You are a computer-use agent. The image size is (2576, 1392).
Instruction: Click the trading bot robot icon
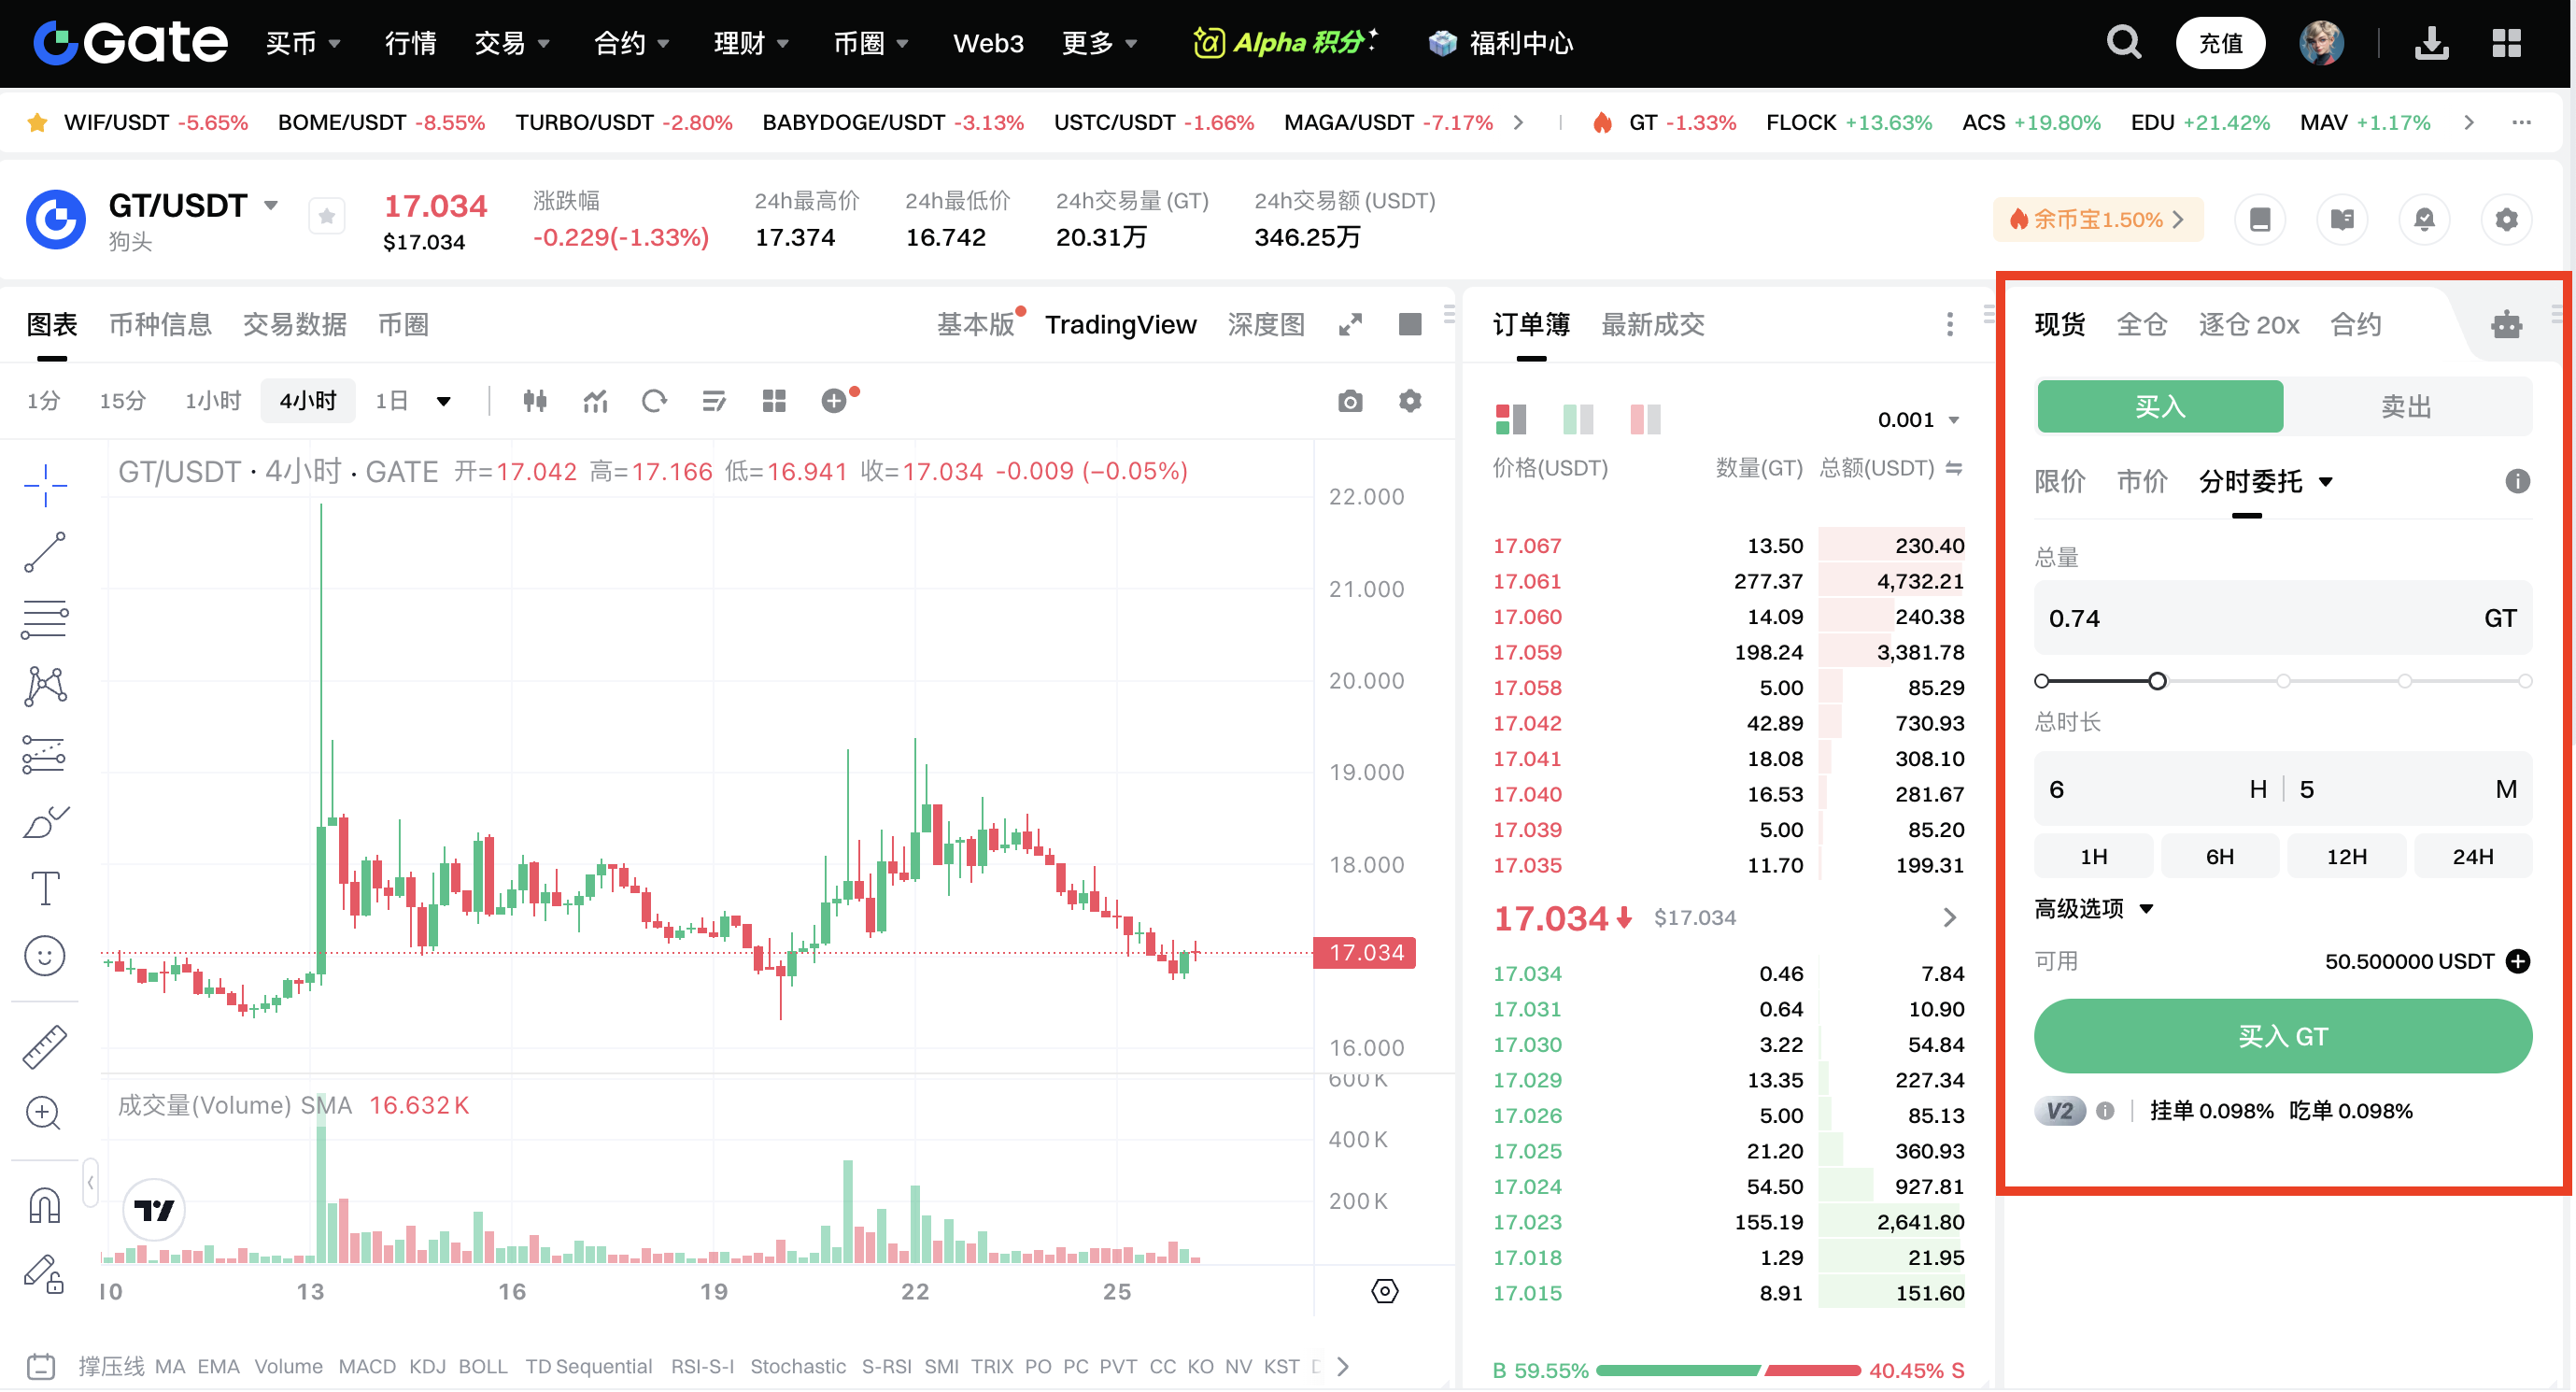2505,325
